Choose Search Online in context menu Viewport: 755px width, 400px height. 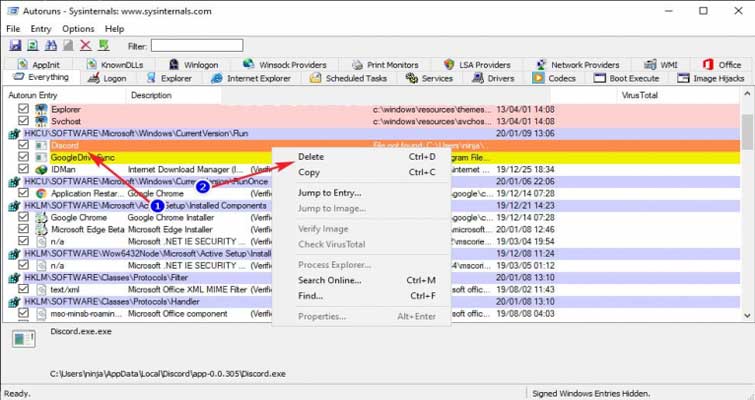pyautogui.click(x=362, y=280)
